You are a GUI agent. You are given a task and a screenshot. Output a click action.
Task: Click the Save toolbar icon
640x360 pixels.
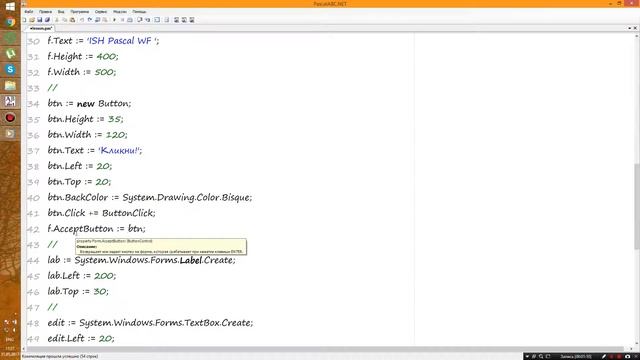click(x=40, y=20)
